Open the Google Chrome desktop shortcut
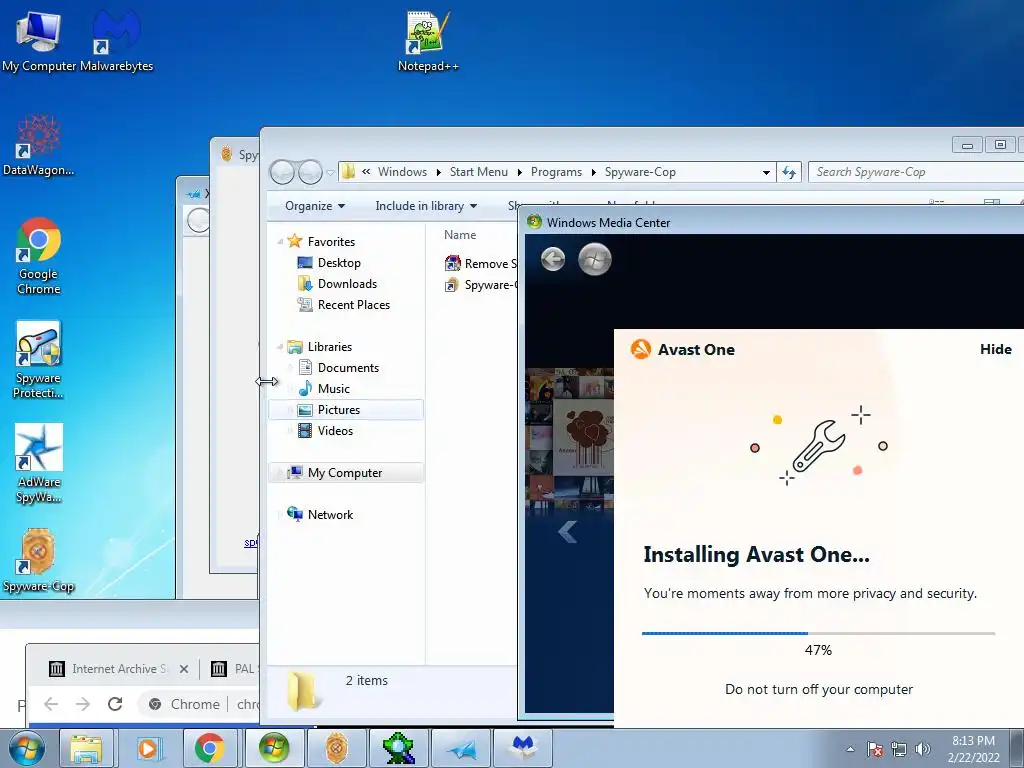 (39, 256)
